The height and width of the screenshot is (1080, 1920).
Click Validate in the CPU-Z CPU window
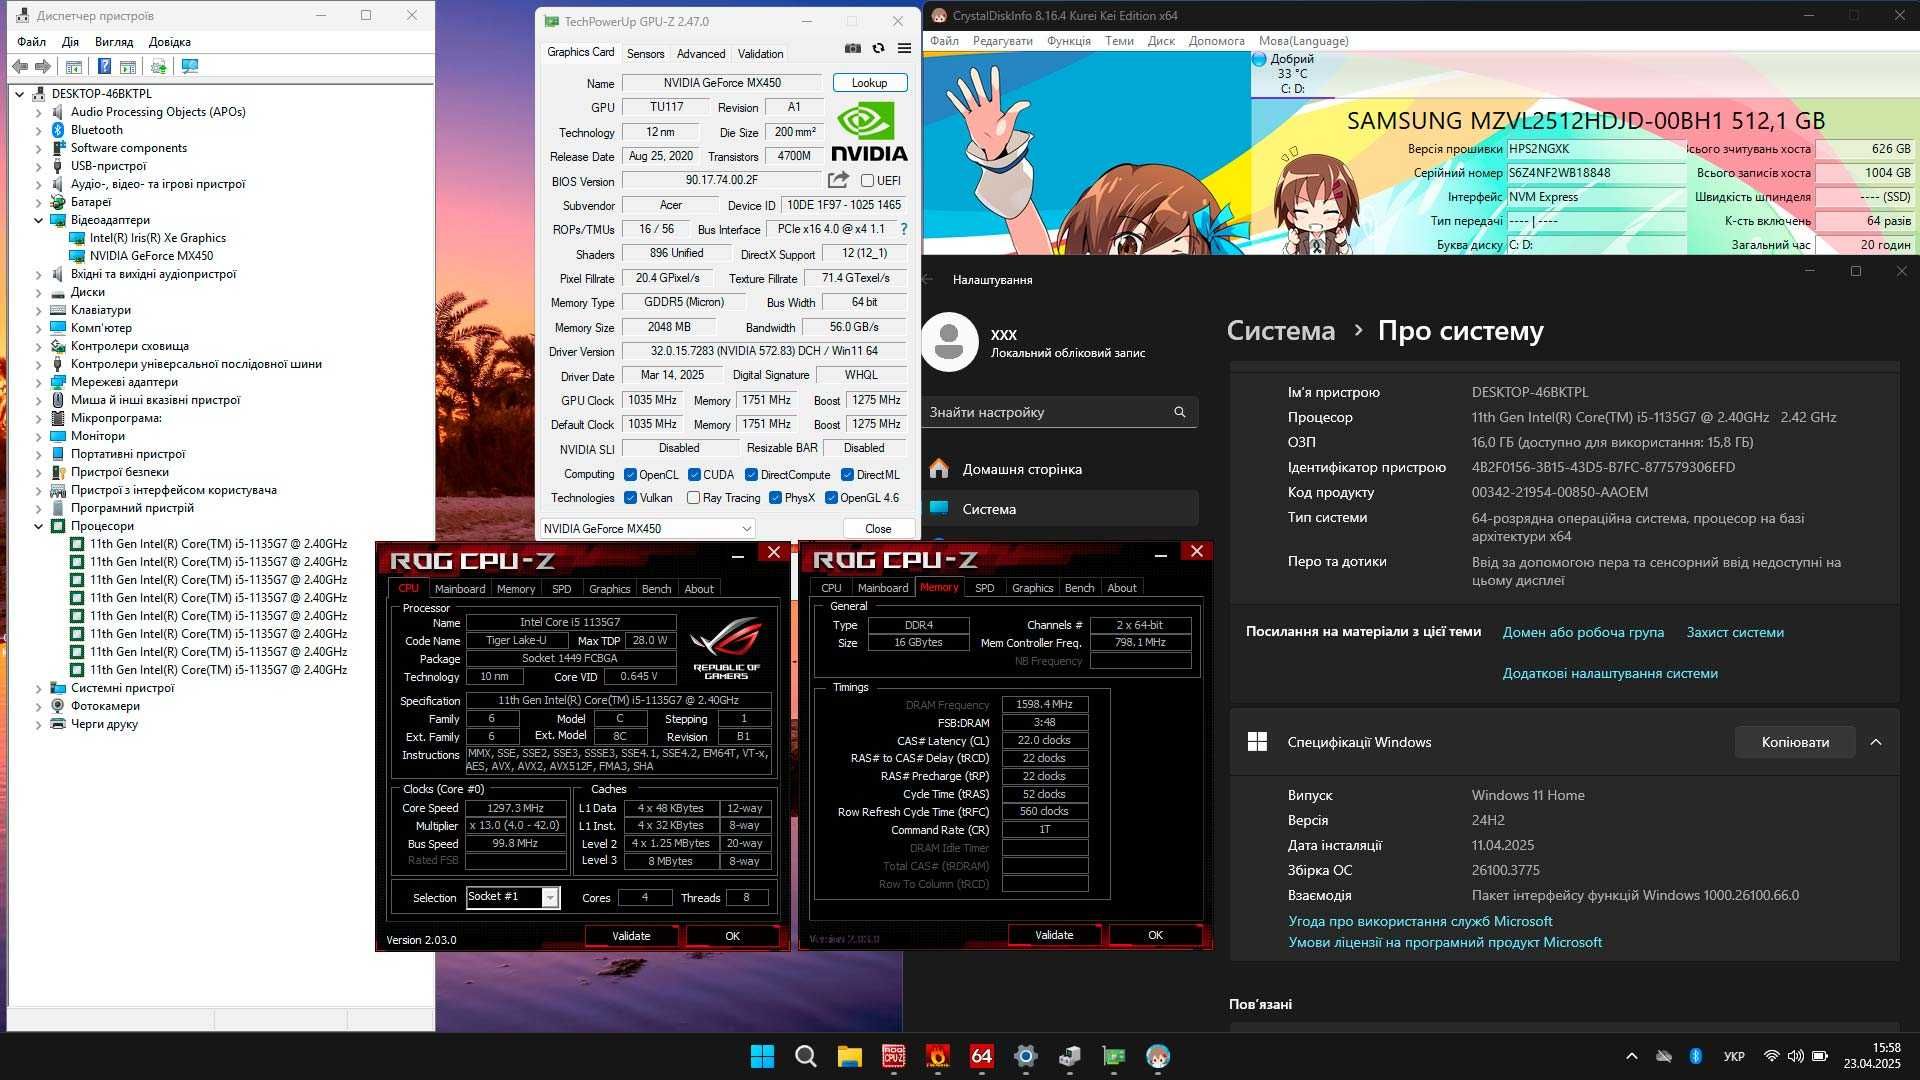(631, 936)
